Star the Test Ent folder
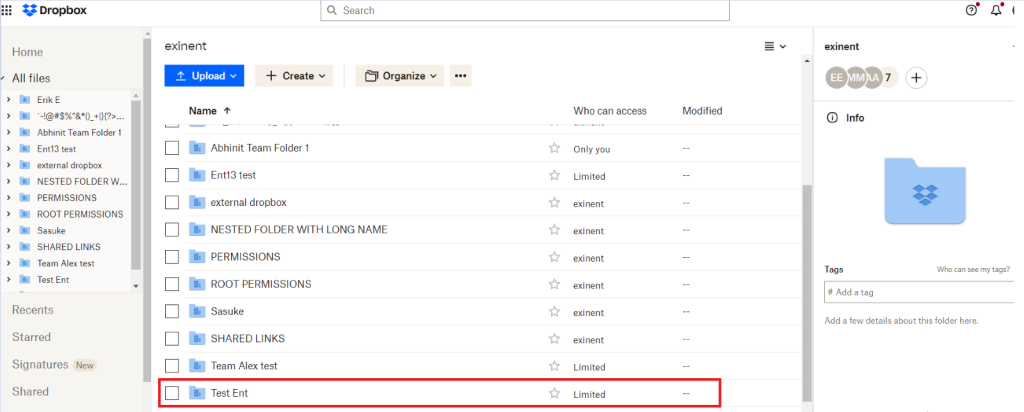This screenshot has height=412, width=1024. pyautogui.click(x=554, y=394)
